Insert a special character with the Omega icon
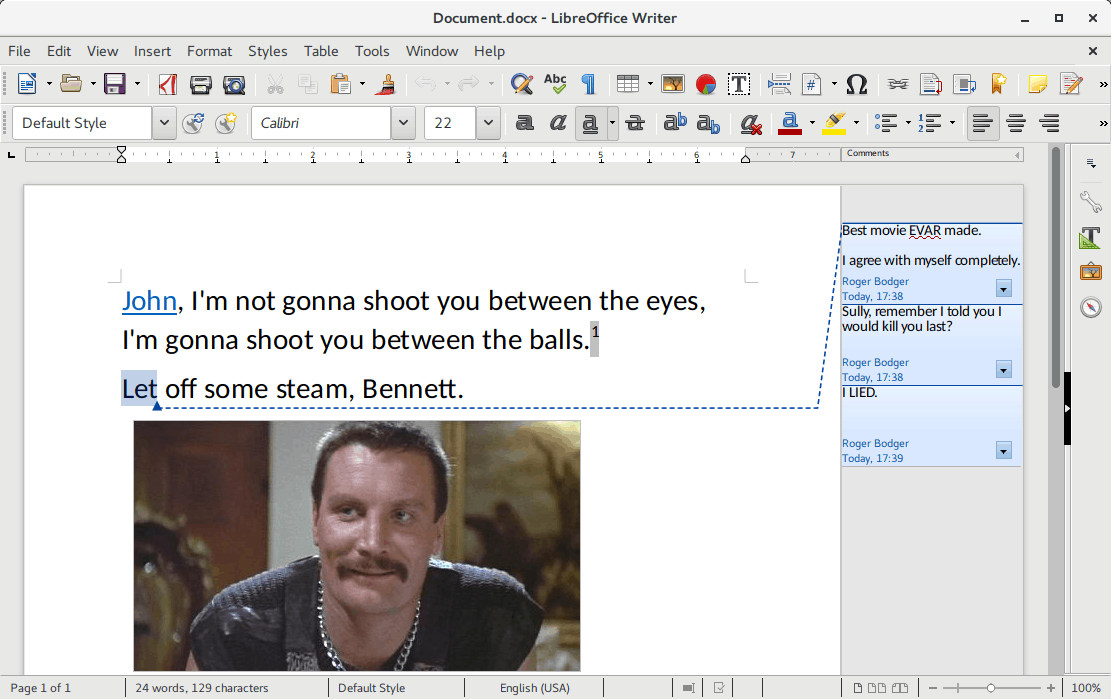Screen dimensions: 1111x699 pos(857,84)
